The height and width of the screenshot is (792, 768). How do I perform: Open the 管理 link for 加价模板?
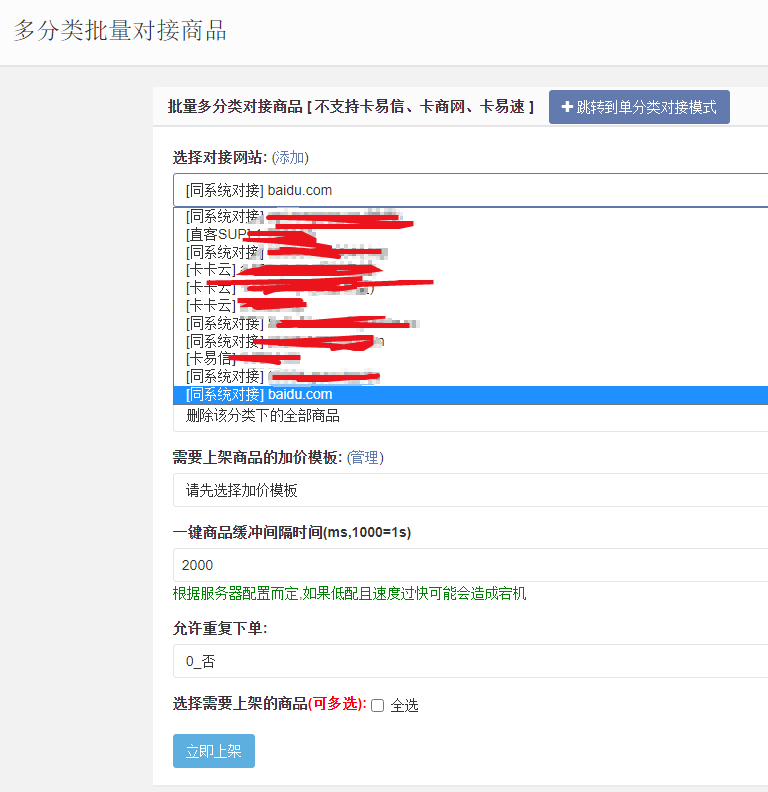(x=365, y=457)
